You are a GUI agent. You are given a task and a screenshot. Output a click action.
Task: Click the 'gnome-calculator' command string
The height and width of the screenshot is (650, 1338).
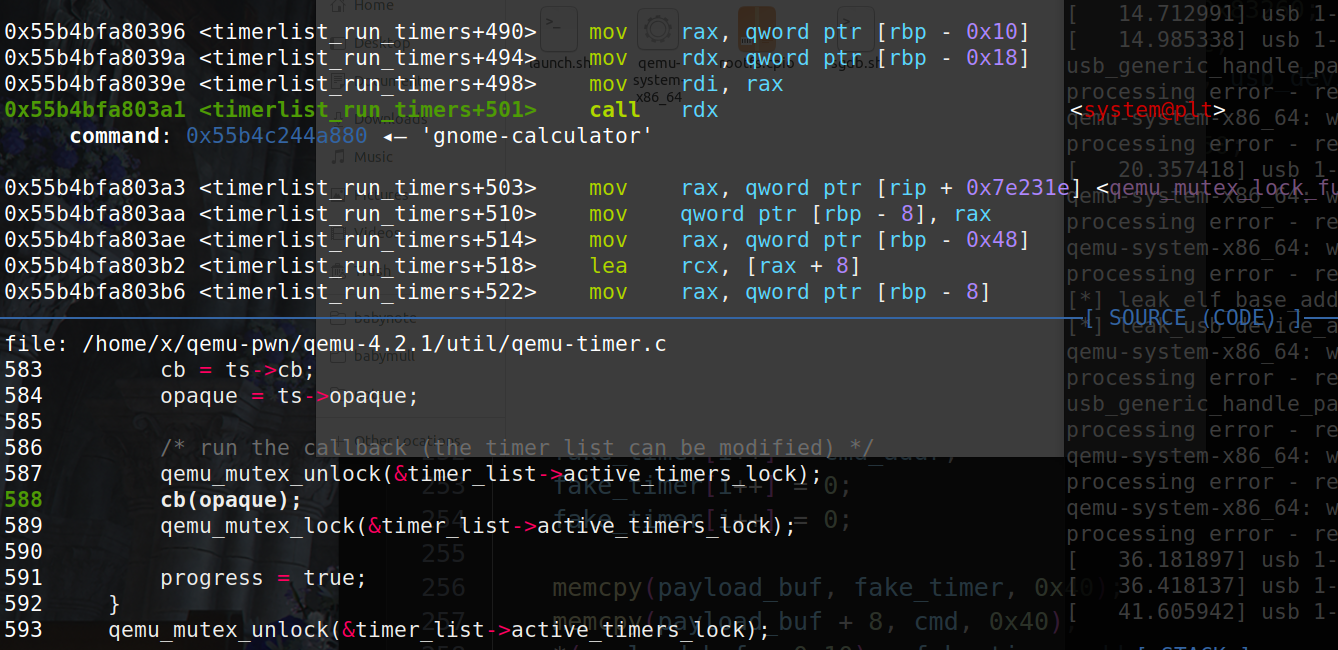tap(538, 136)
